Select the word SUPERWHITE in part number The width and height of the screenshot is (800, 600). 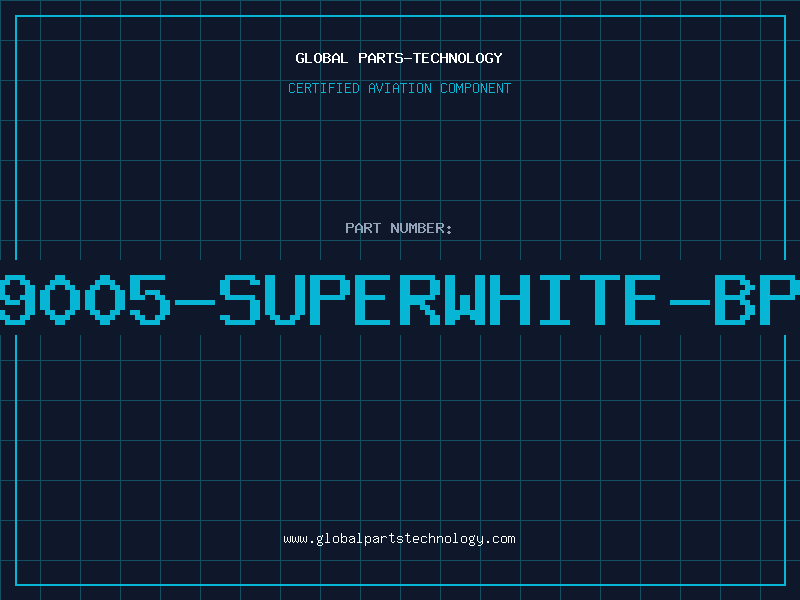[x=440, y=300]
